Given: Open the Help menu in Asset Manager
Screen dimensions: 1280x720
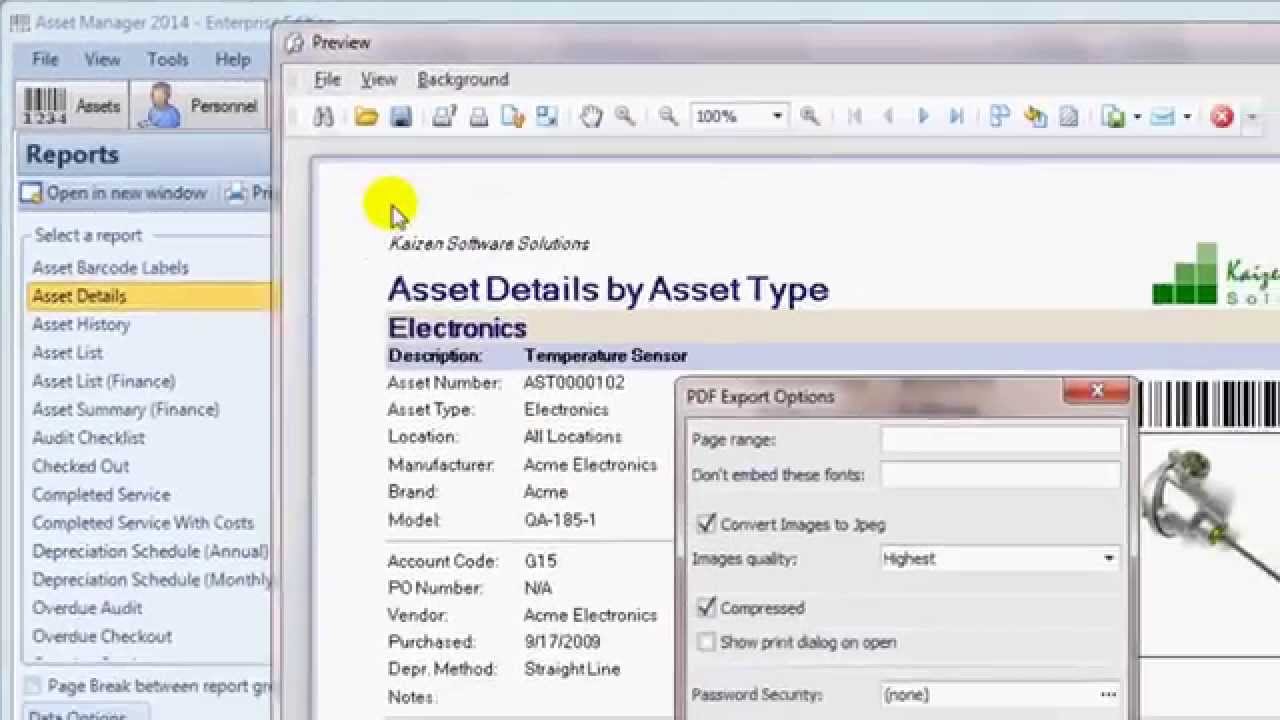Looking at the screenshot, I should [233, 60].
